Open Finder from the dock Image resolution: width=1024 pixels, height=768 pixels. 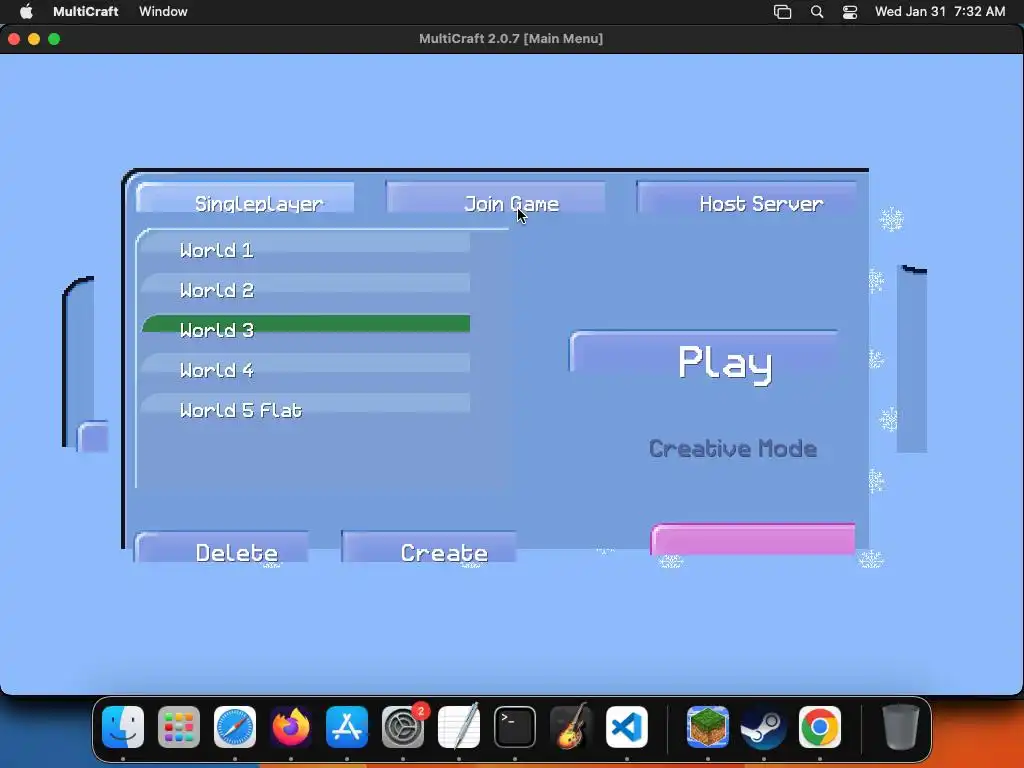pyautogui.click(x=123, y=727)
